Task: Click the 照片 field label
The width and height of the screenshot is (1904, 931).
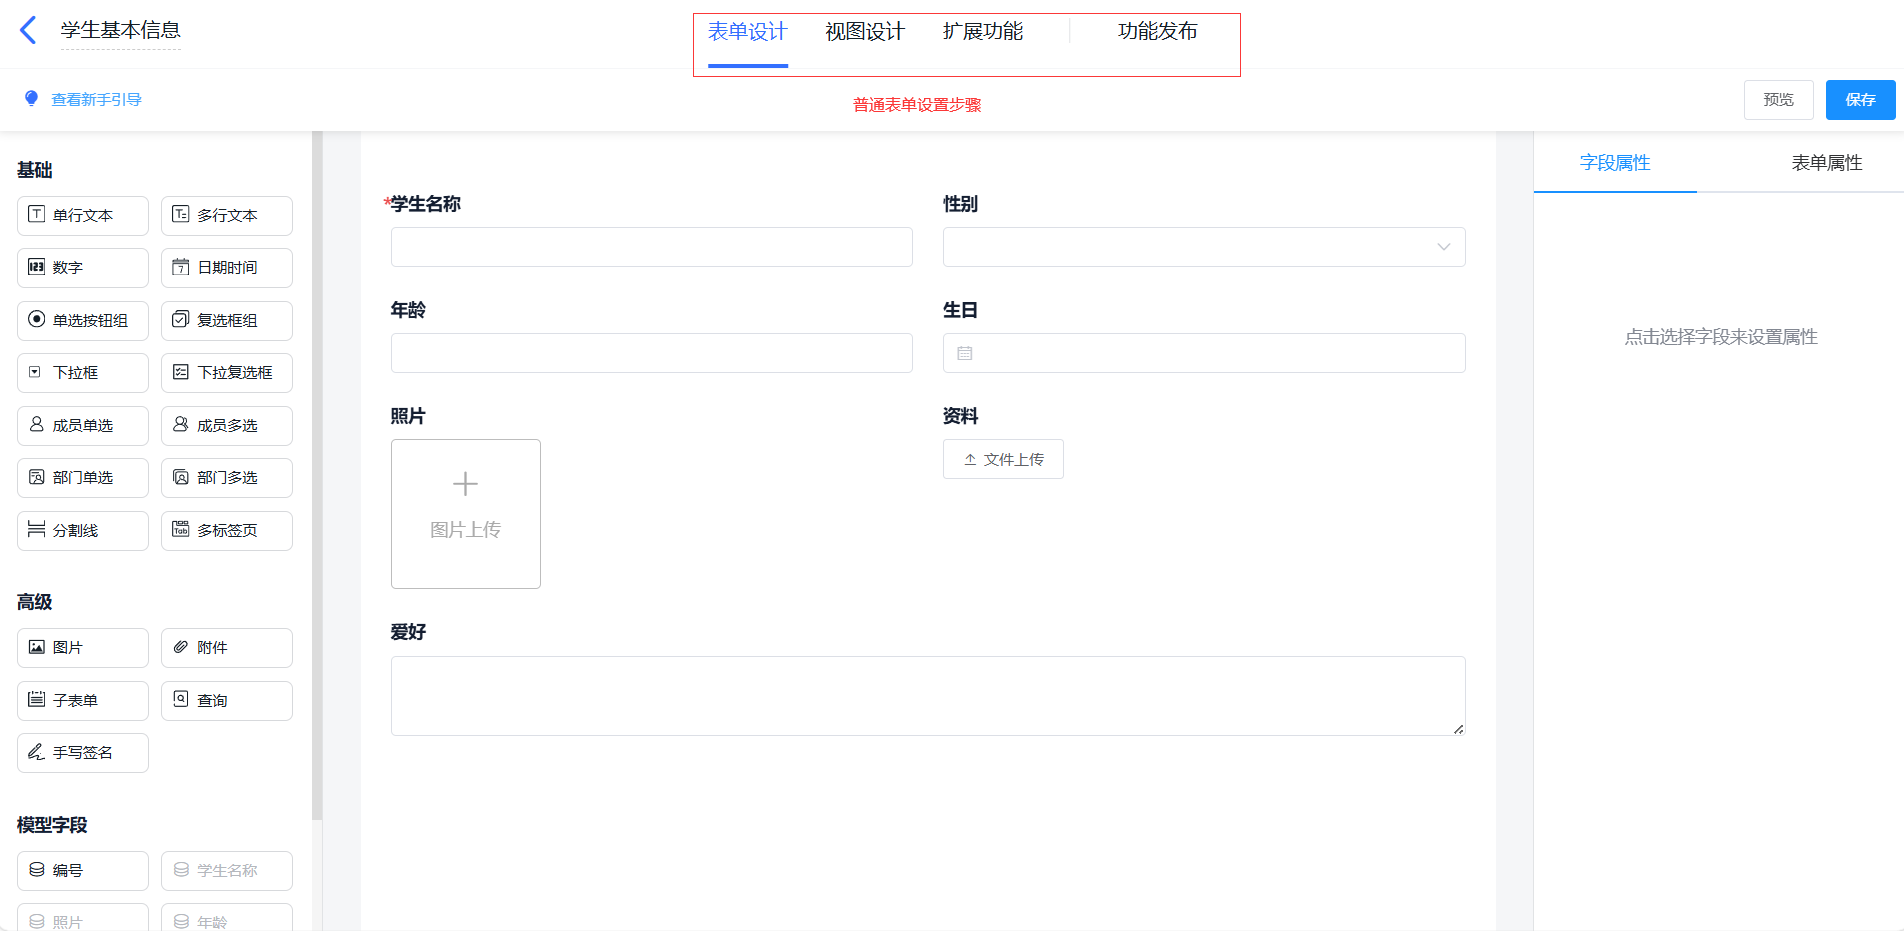Action: [x=408, y=416]
